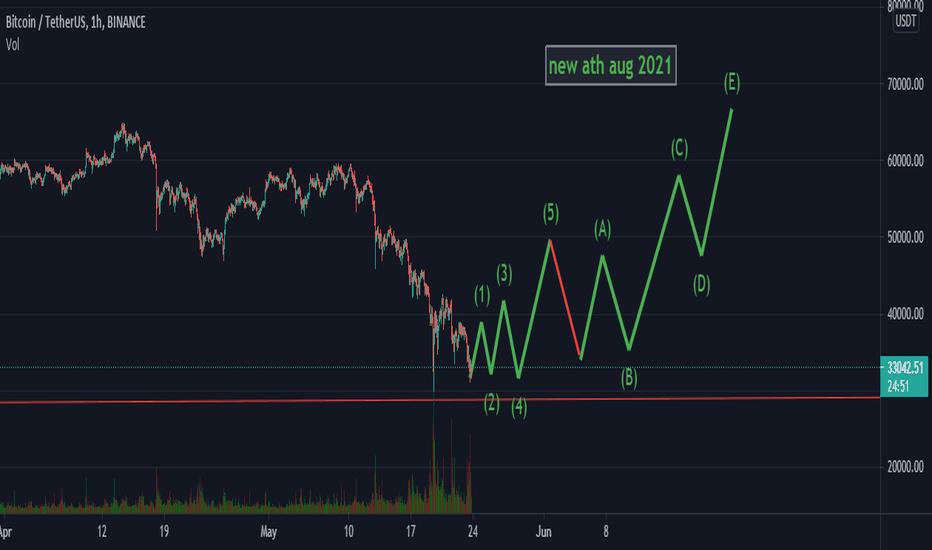Click the 8 date axis label

point(606,532)
